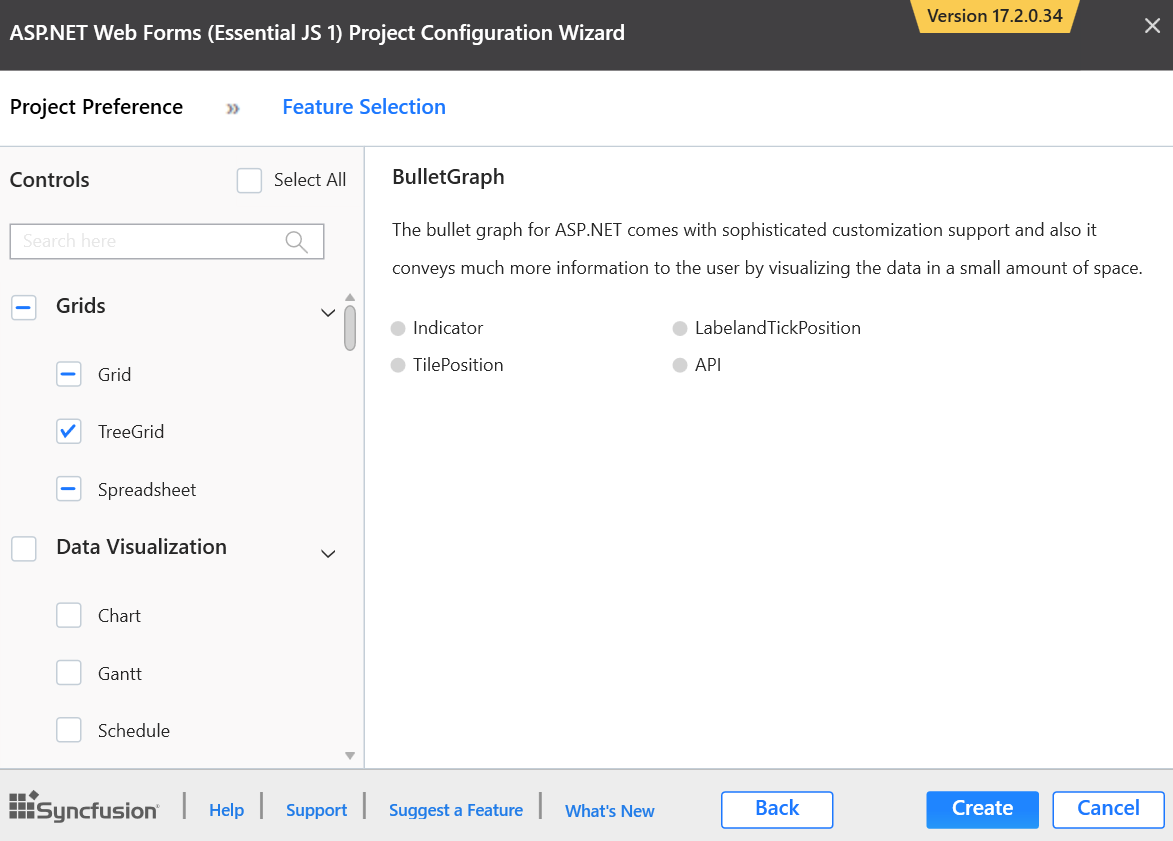The width and height of the screenshot is (1173, 841).
Task: Click the Create button
Action: tap(982, 810)
